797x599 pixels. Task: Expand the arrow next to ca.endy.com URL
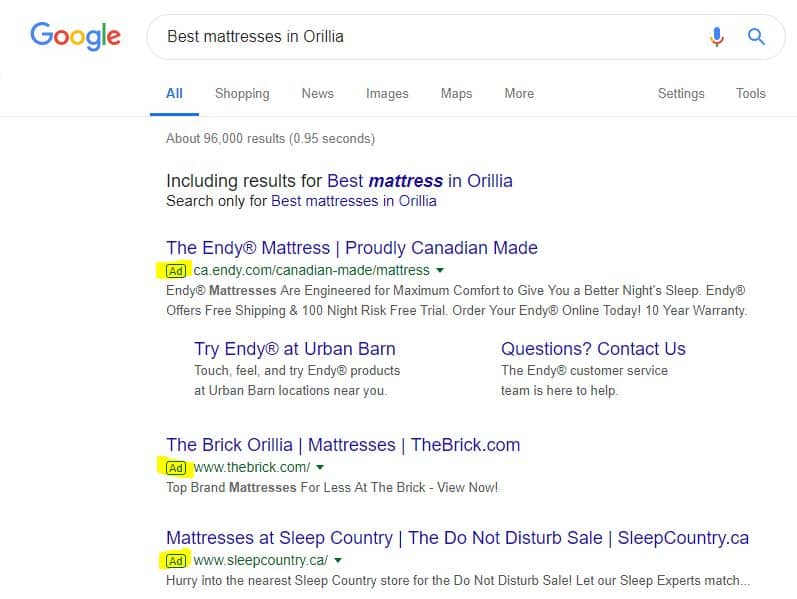pos(440,271)
